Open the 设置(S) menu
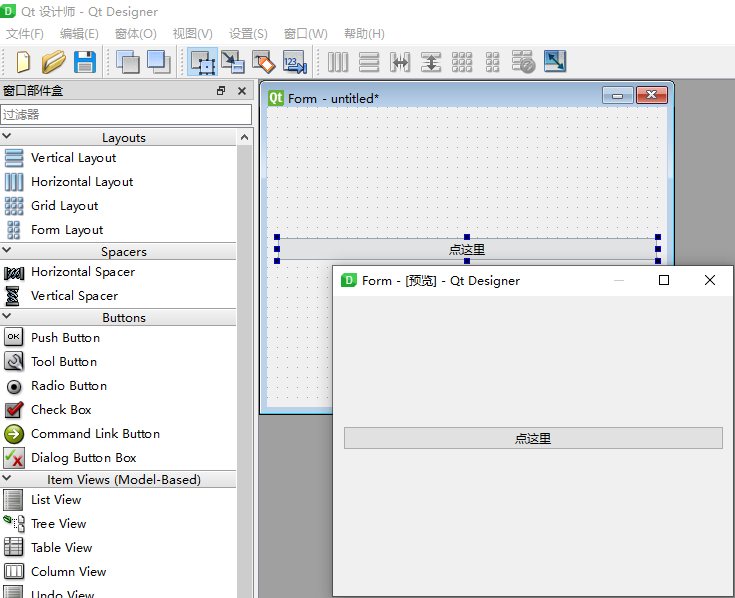This screenshot has width=735, height=598. click(x=248, y=34)
